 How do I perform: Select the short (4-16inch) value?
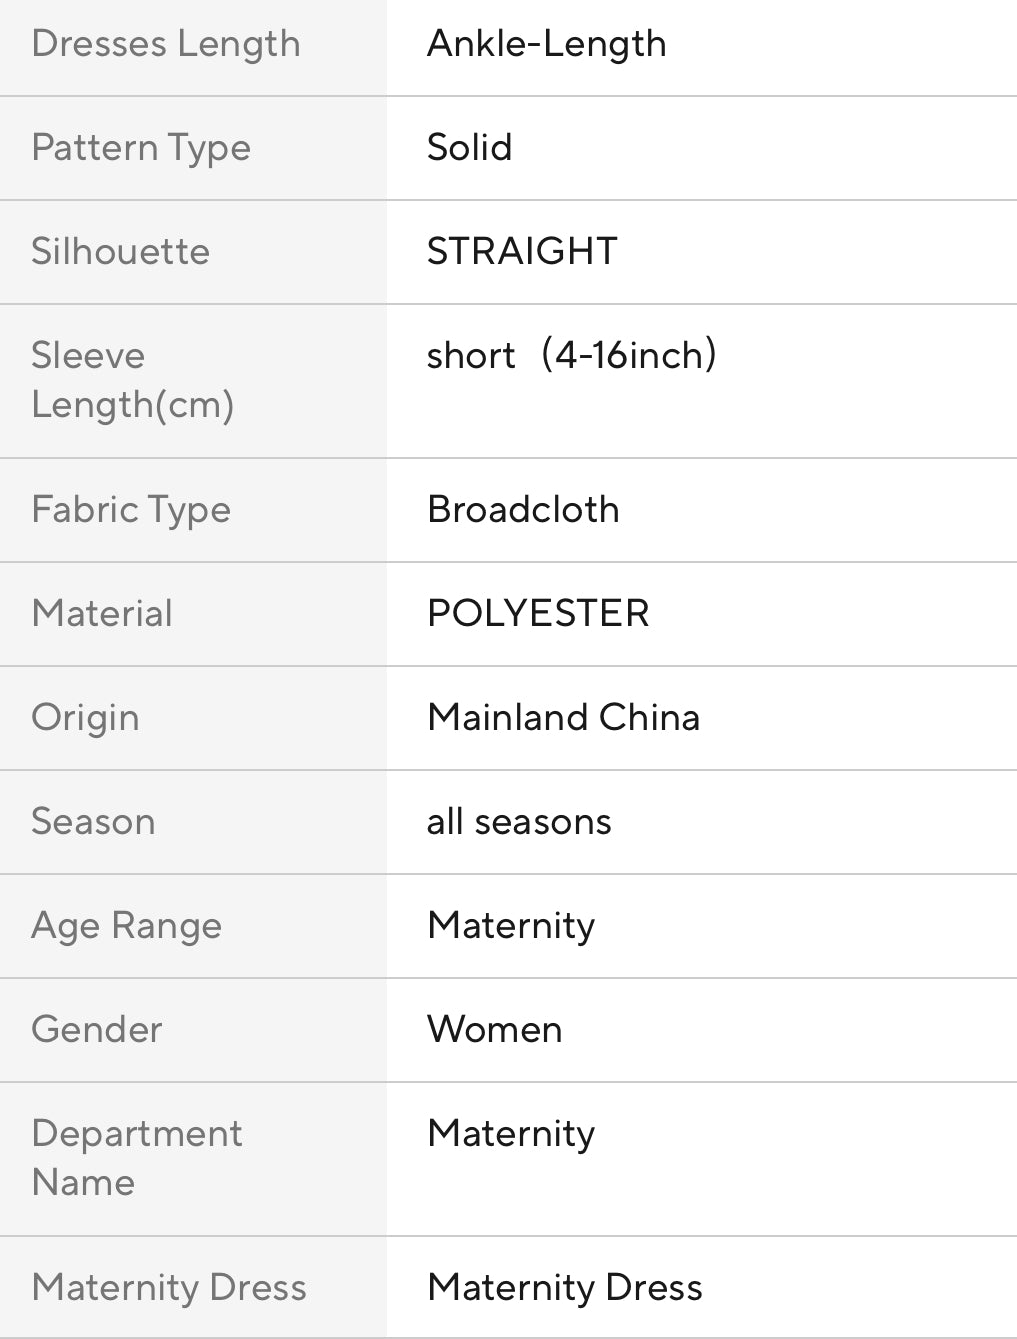[x=571, y=355]
